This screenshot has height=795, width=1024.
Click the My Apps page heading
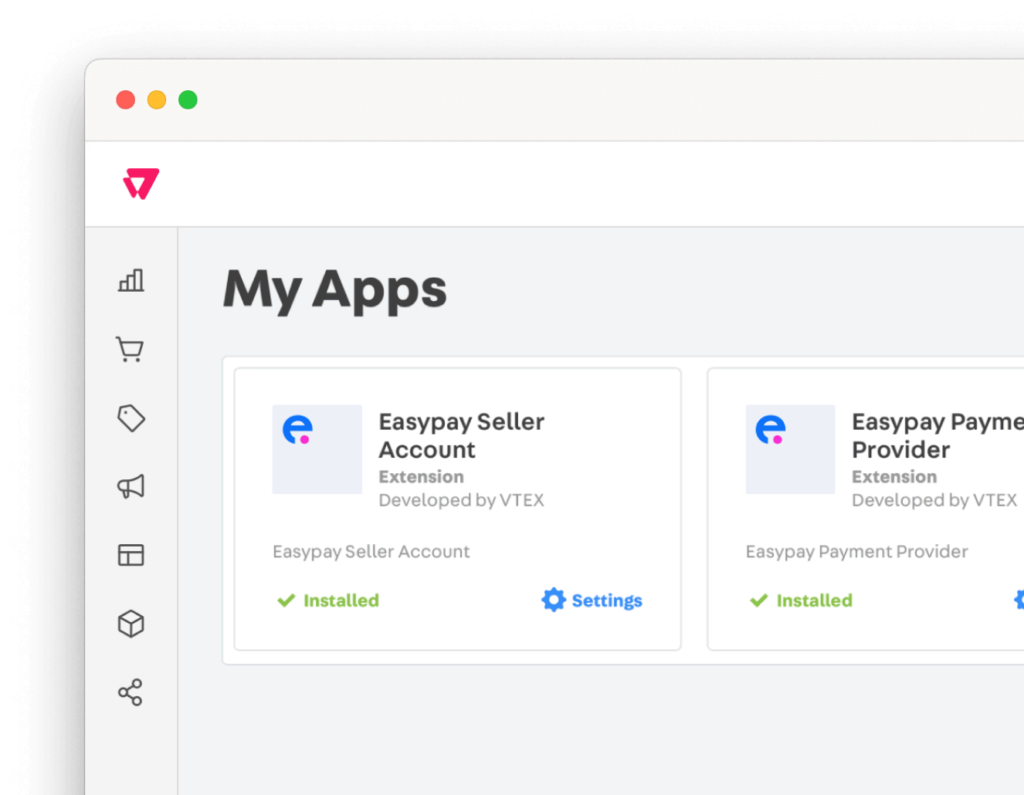(x=334, y=289)
